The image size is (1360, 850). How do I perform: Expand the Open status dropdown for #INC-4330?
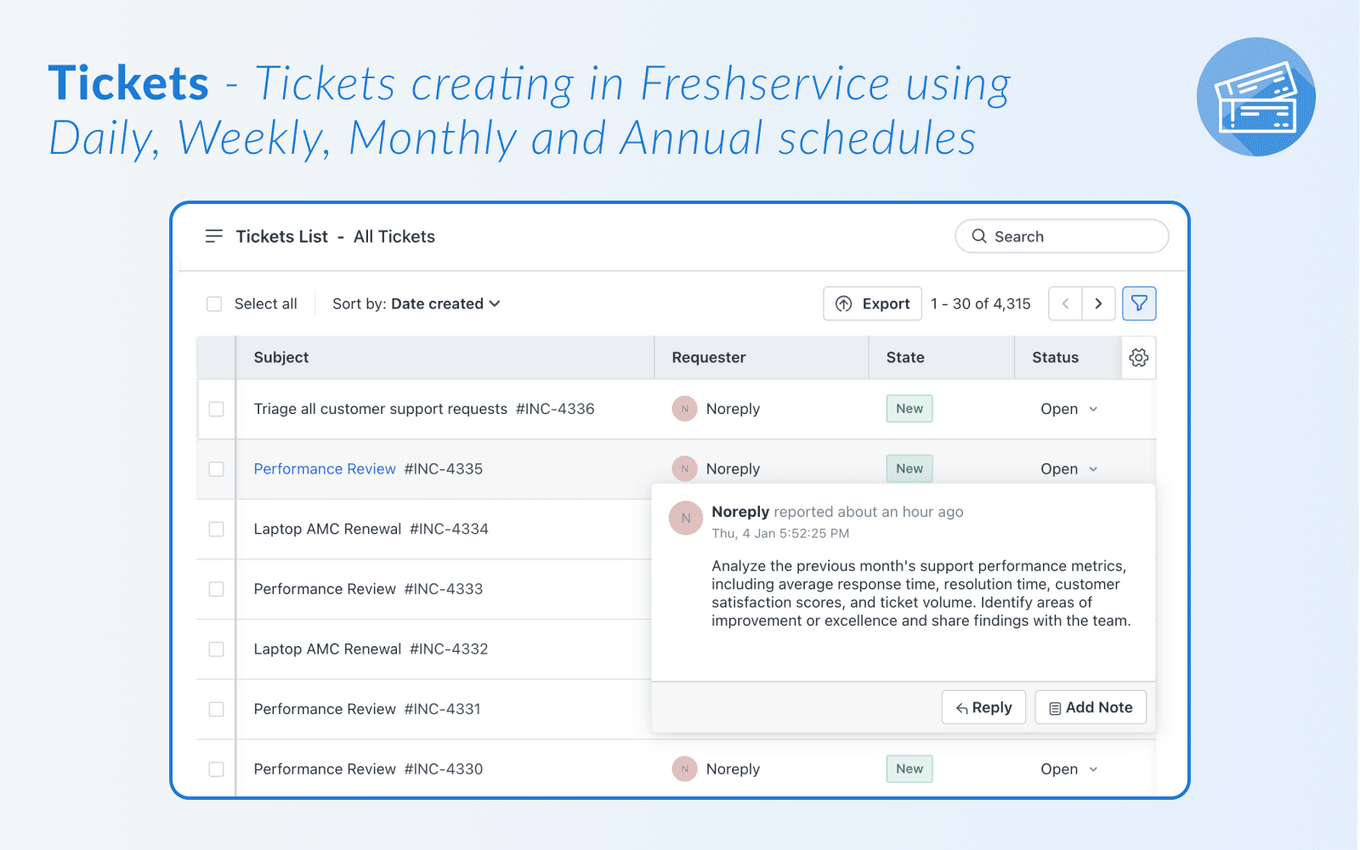click(1069, 768)
